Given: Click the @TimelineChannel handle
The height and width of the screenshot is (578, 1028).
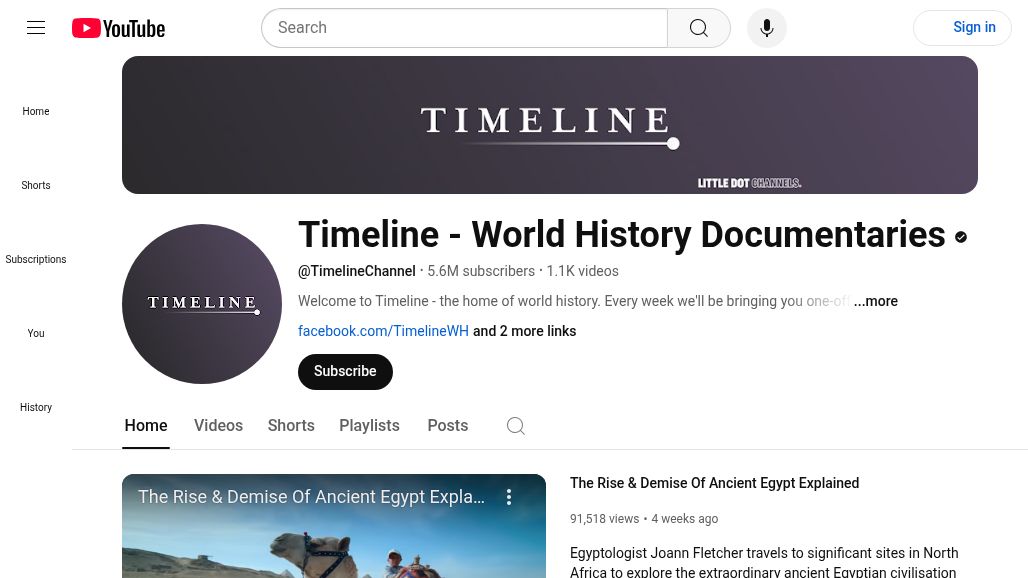Looking at the screenshot, I should coord(357,271).
